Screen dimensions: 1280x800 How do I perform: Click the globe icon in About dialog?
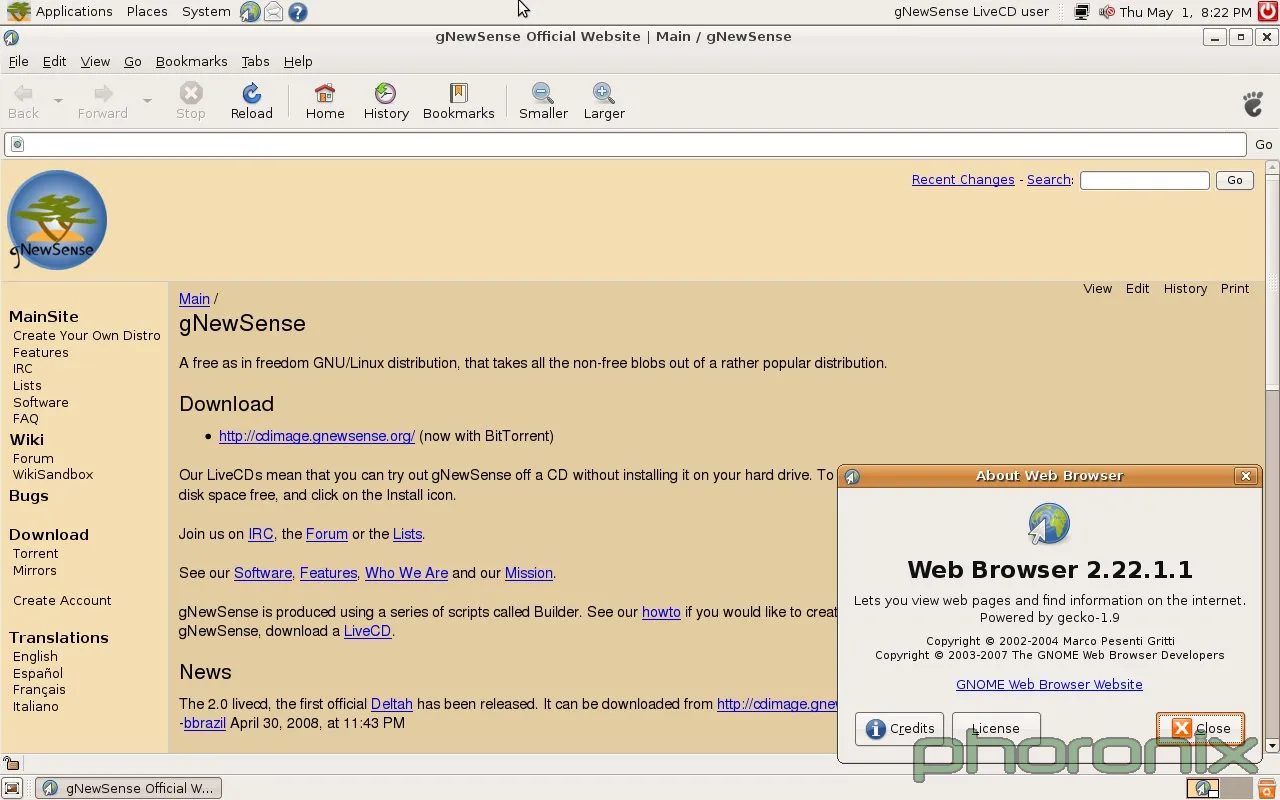click(1049, 524)
